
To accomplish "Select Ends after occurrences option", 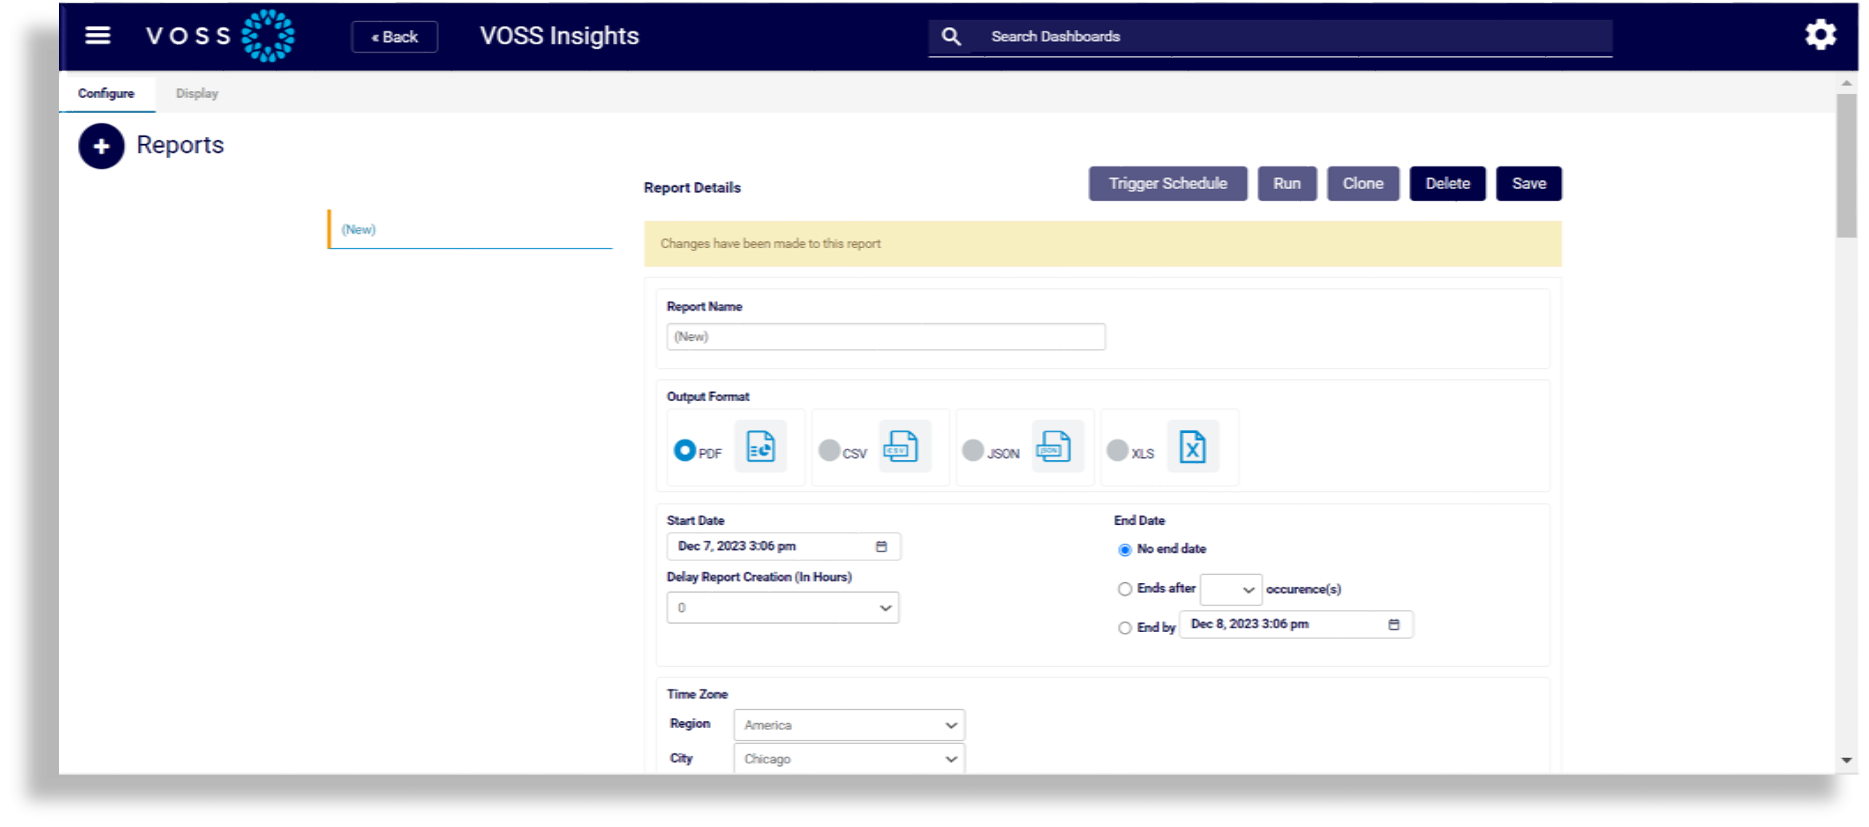I will click(x=1125, y=590).
